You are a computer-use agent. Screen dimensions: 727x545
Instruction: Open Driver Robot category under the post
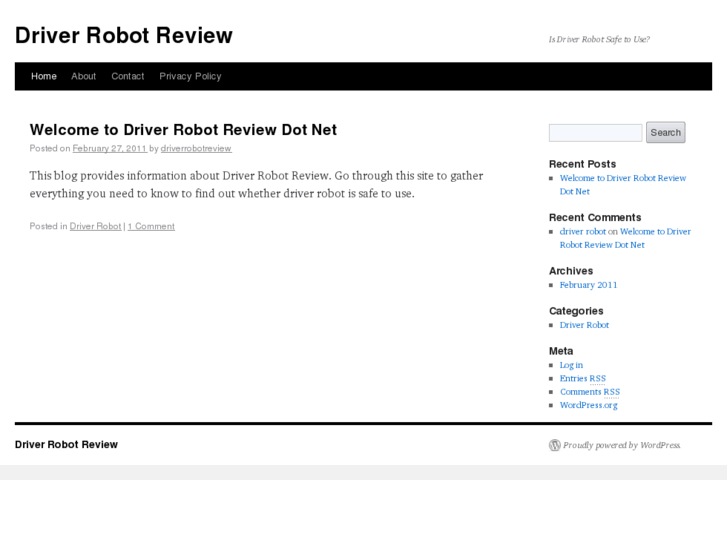(95, 226)
